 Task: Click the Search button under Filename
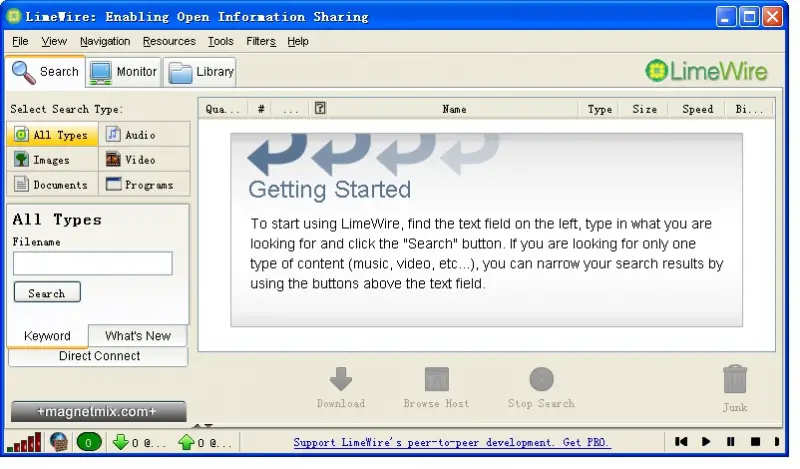point(47,293)
